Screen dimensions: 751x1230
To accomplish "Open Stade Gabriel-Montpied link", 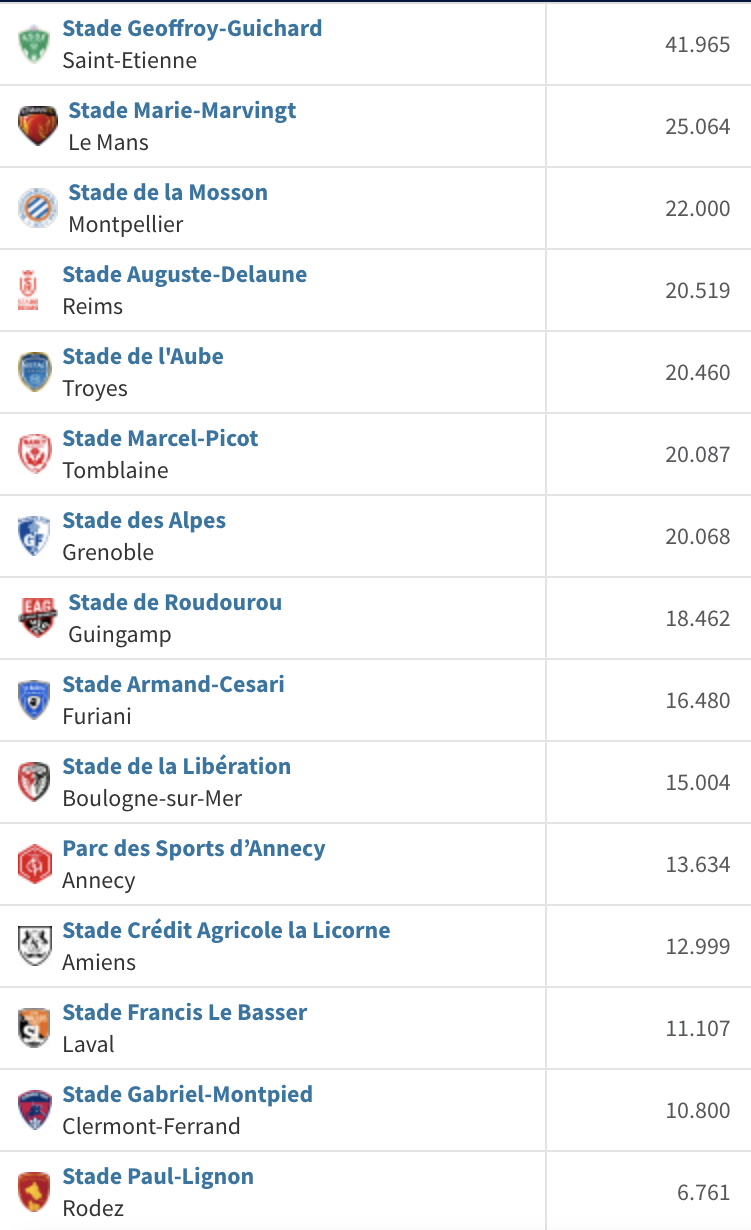I will pos(187,1094).
